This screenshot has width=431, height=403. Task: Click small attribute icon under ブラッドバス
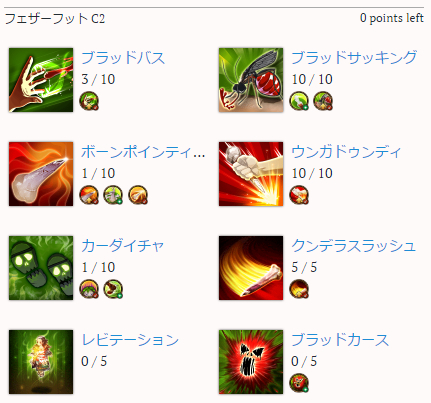pos(89,101)
